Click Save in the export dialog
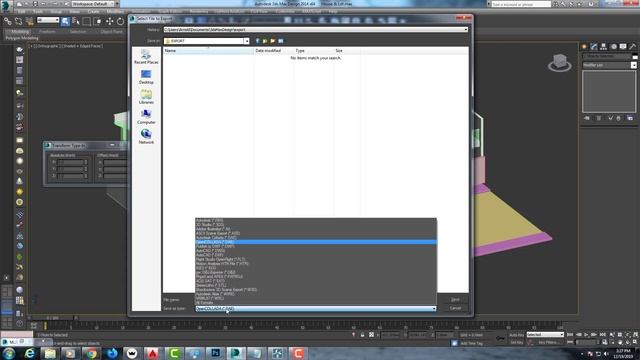The width and height of the screenshot is (640, 360). [455, 300]
